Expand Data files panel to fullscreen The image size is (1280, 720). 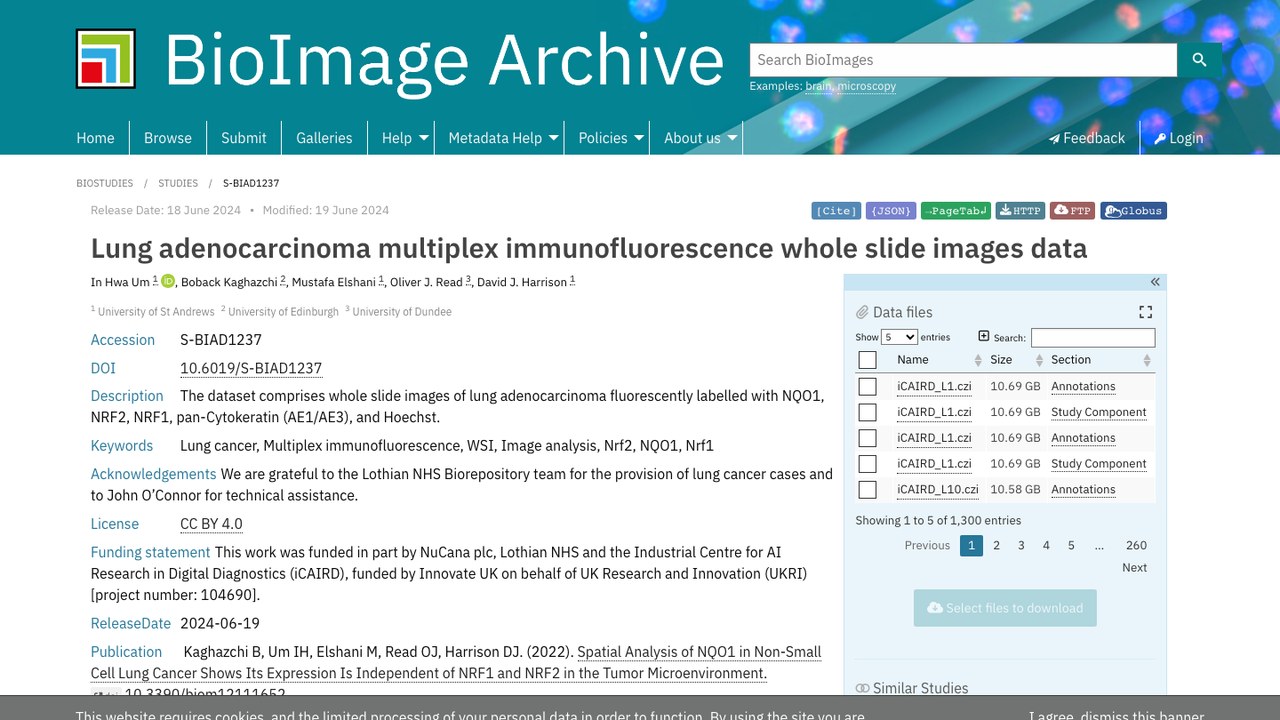click(1146, 312)
